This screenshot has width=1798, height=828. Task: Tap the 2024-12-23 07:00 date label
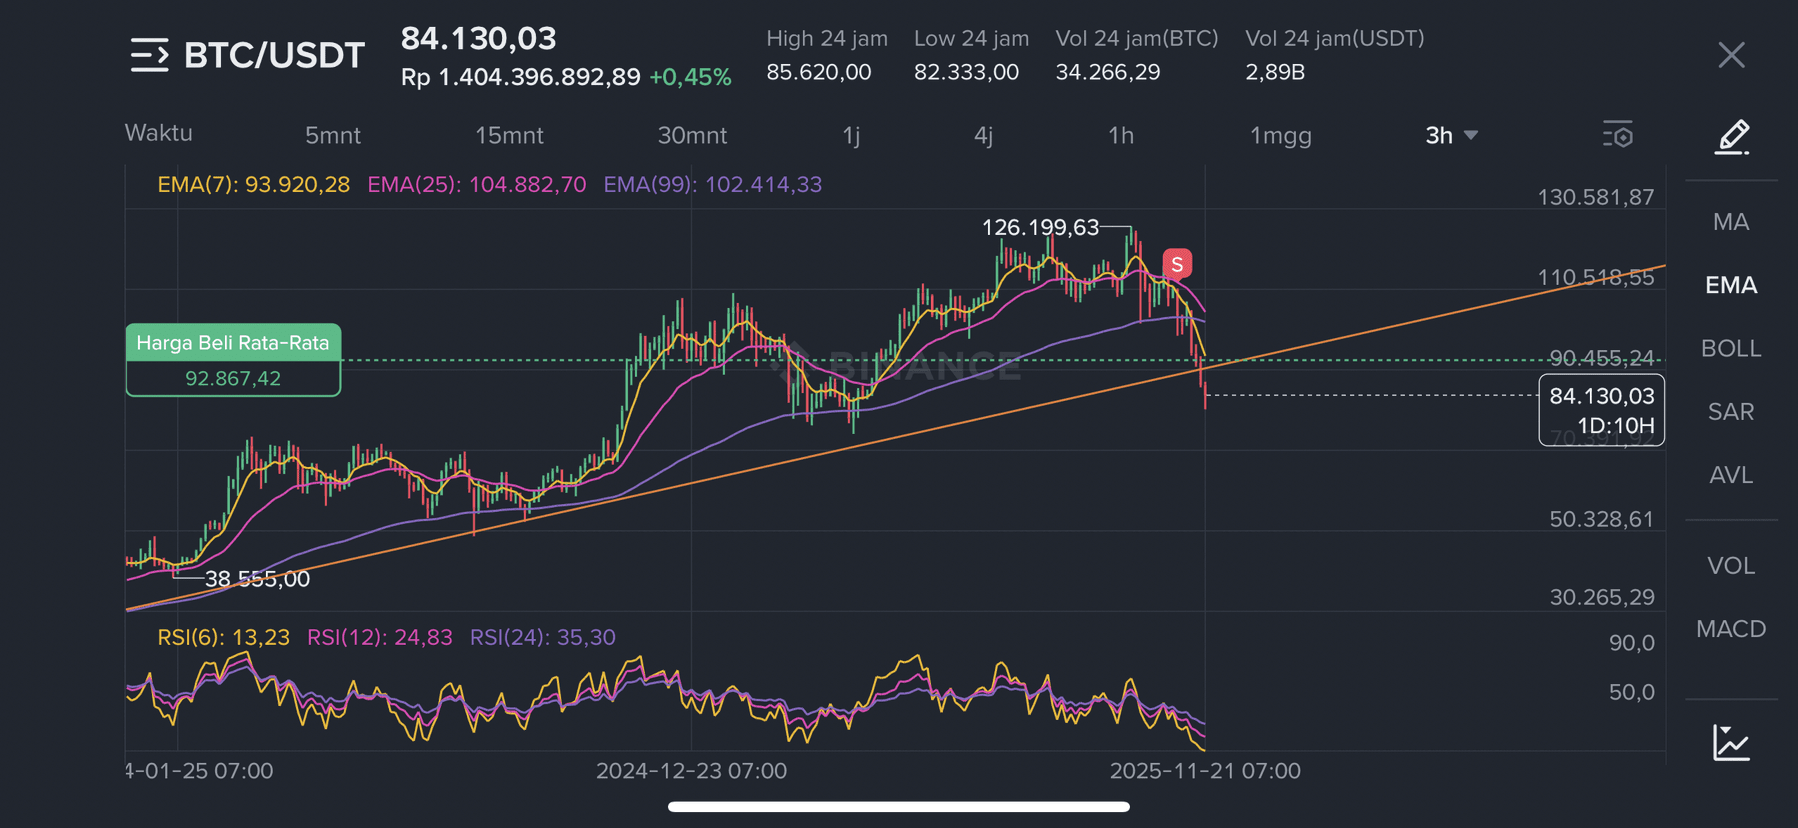click(691, 771)
